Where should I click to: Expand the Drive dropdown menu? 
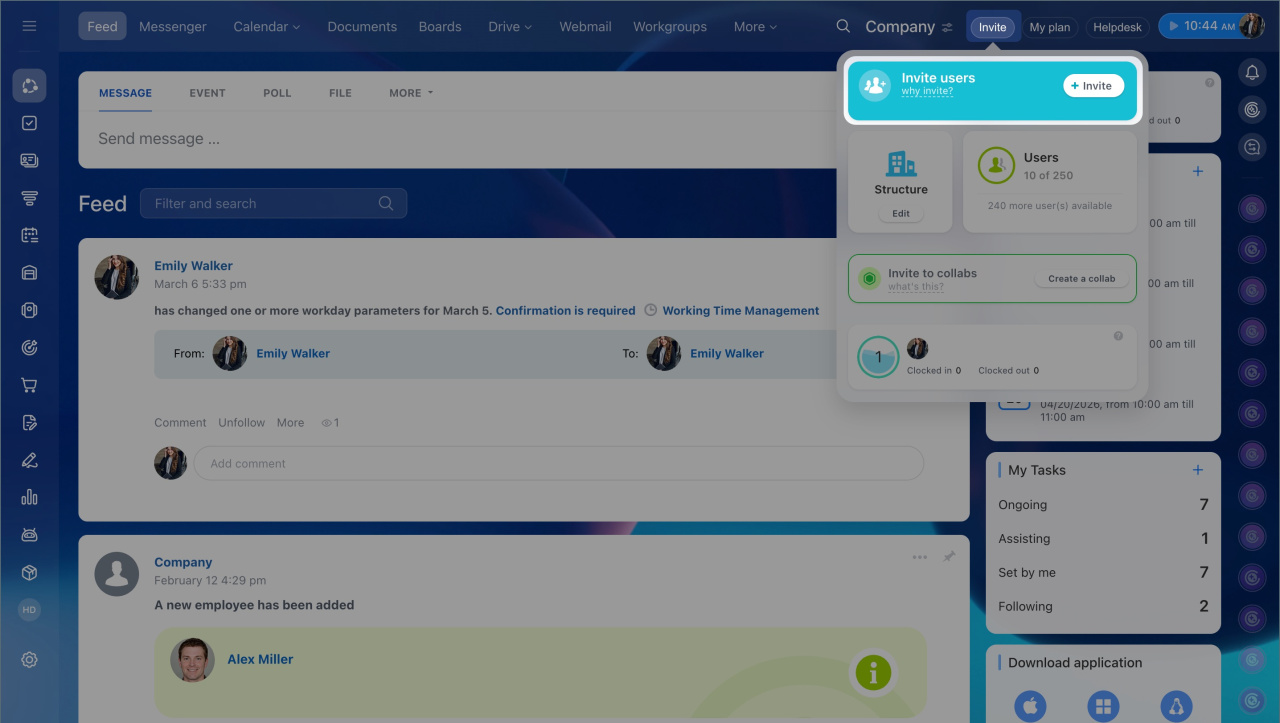tap(510, 27)
